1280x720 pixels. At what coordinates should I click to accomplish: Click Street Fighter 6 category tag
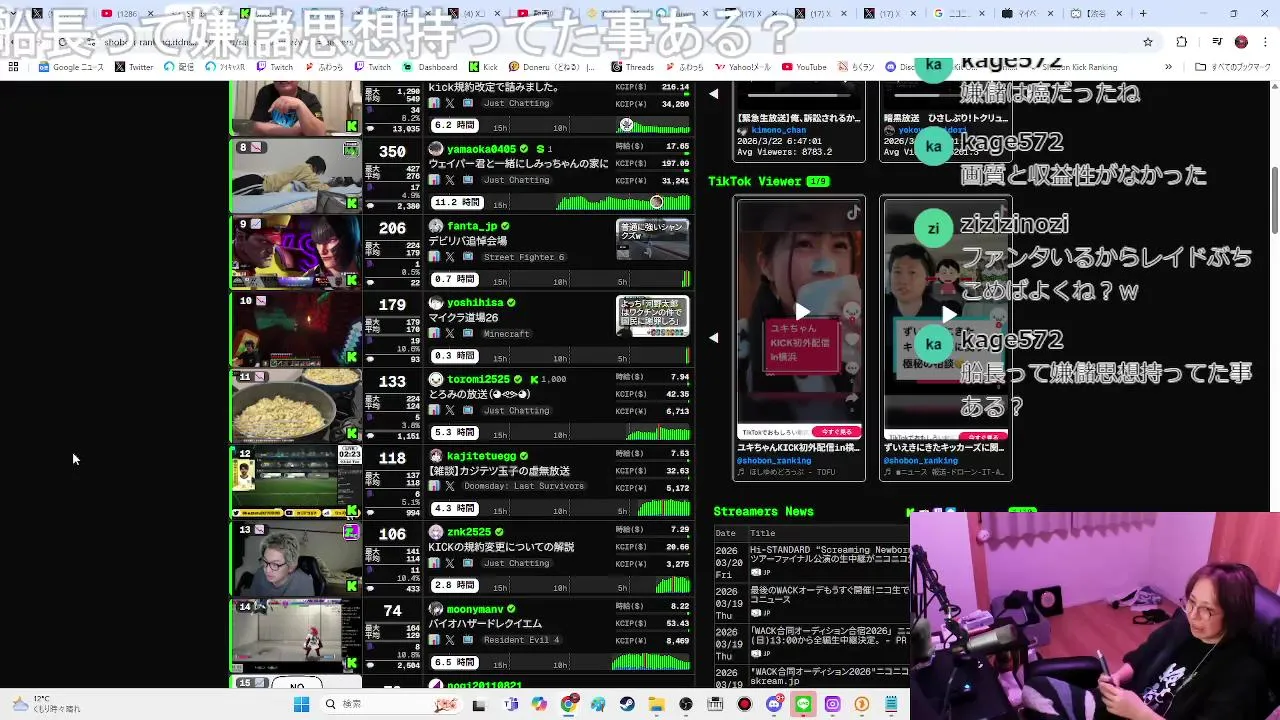524,257
